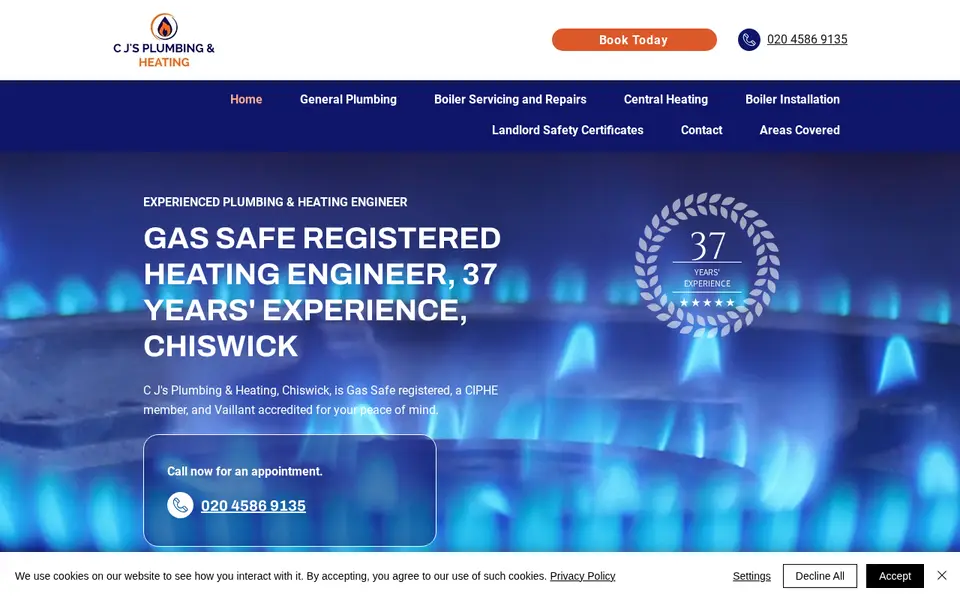Screen dimensions: 960x600
Task: Click Decline All cookies button
Action: pos(820,576)
